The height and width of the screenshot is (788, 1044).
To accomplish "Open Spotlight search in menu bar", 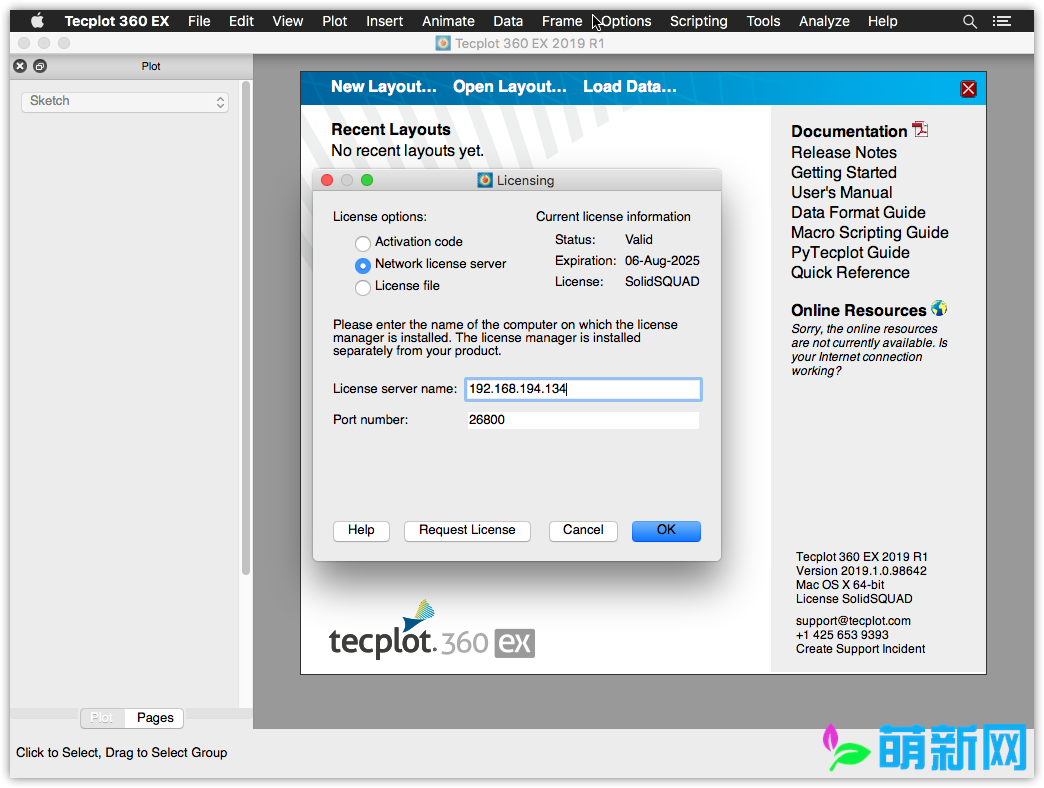I will pos(969,21).
